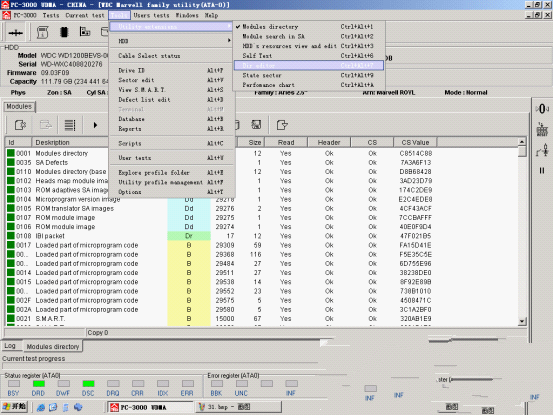Choose View S.M.A.R.T. menu entry
Image resolution: width=553 pixels, height=415 pixels.
click(x=171, y=90)
